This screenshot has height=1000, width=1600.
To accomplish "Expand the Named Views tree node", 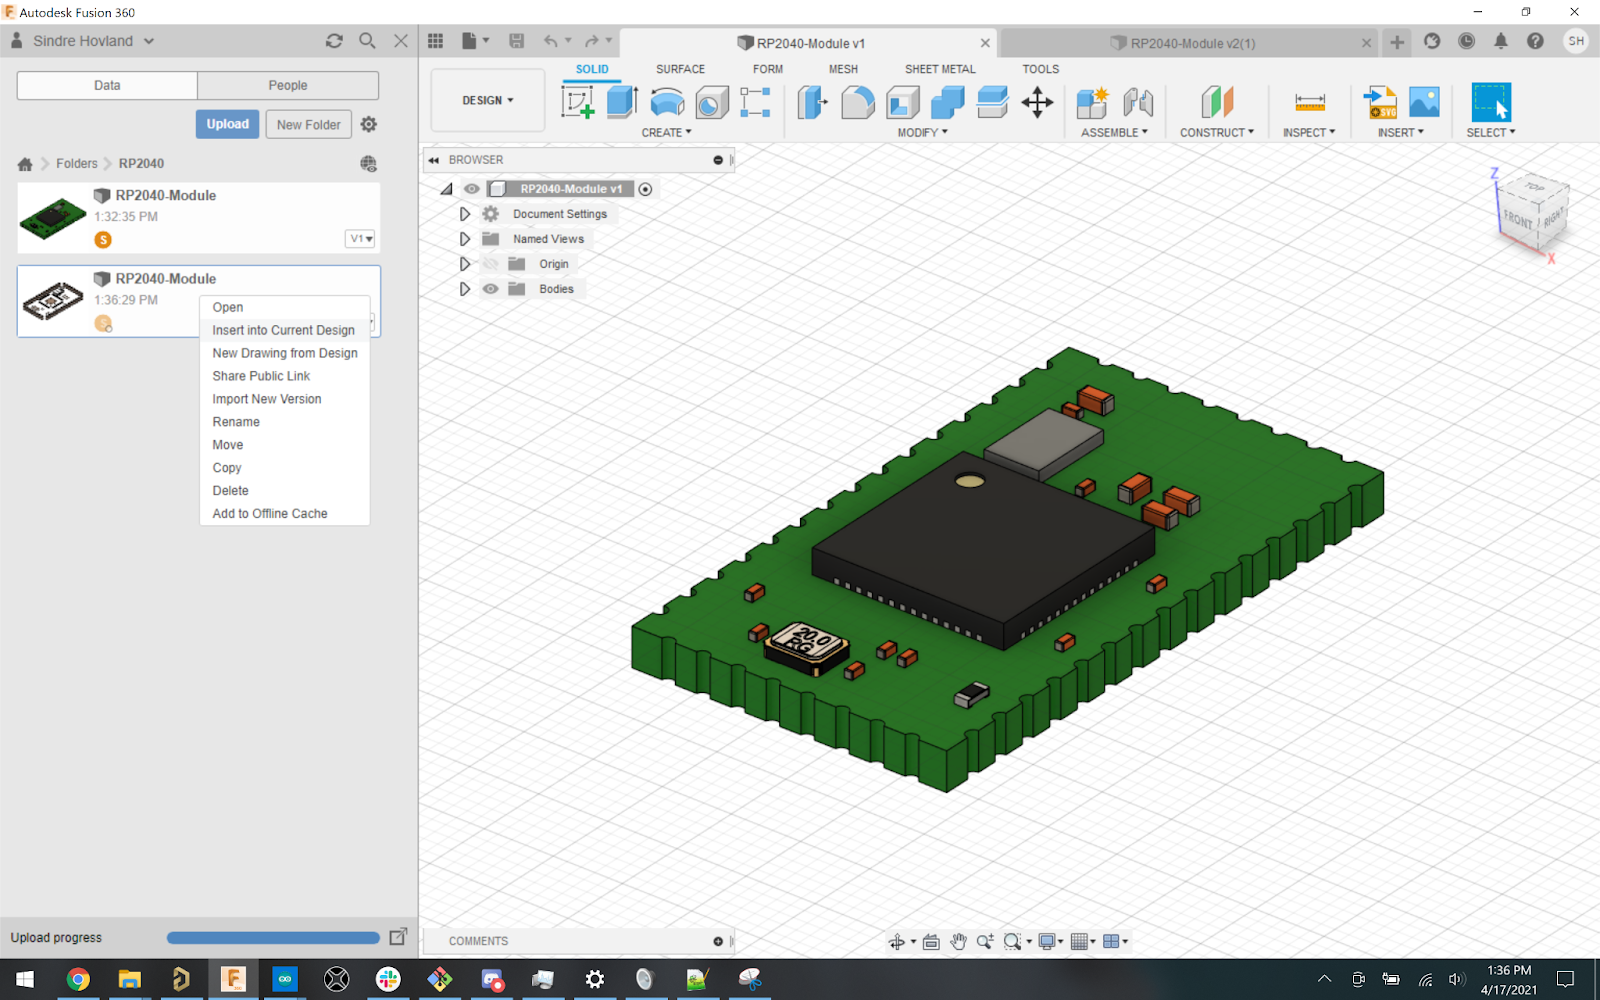I will 465,239.
